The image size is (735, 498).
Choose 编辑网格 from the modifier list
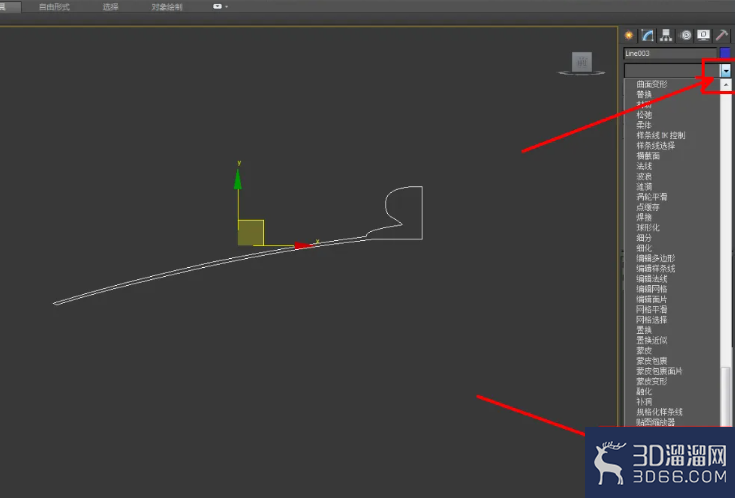(x=652, y=289)
